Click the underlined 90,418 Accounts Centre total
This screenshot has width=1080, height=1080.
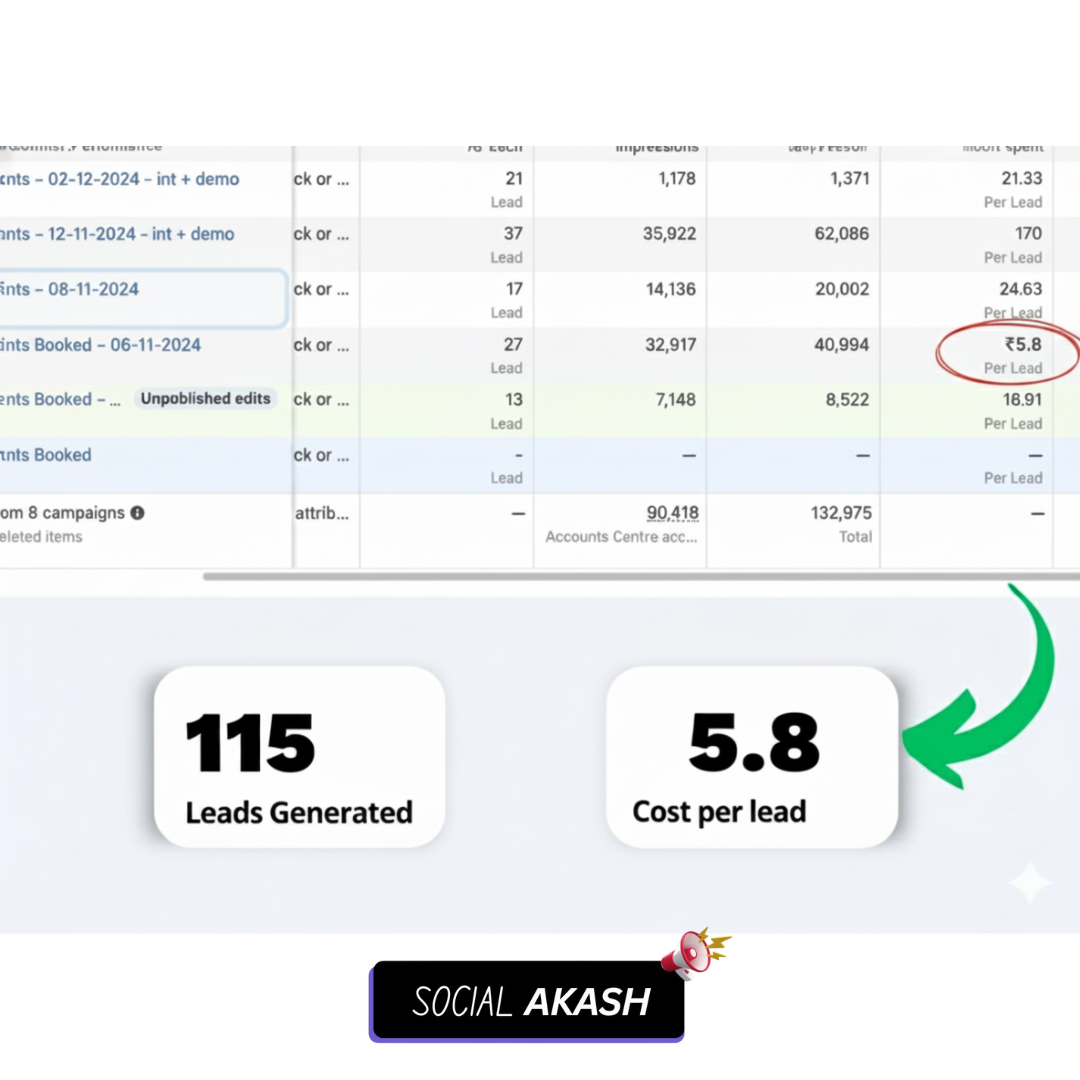(x=672, y=512)
